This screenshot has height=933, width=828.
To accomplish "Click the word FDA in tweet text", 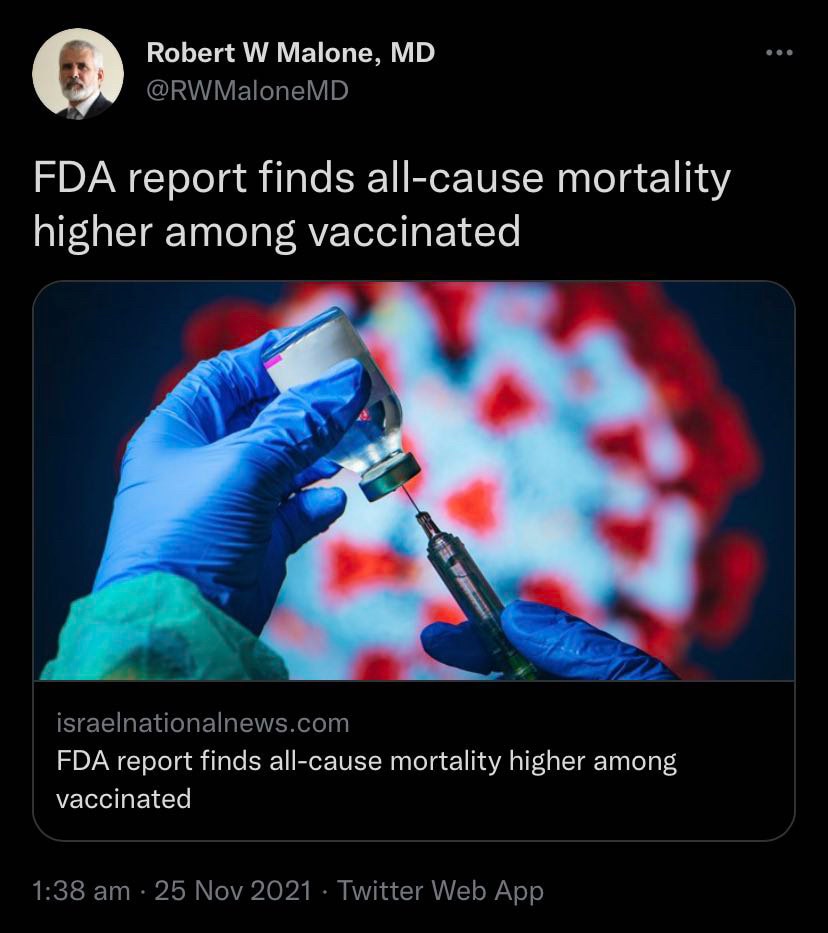I will 74,178.
